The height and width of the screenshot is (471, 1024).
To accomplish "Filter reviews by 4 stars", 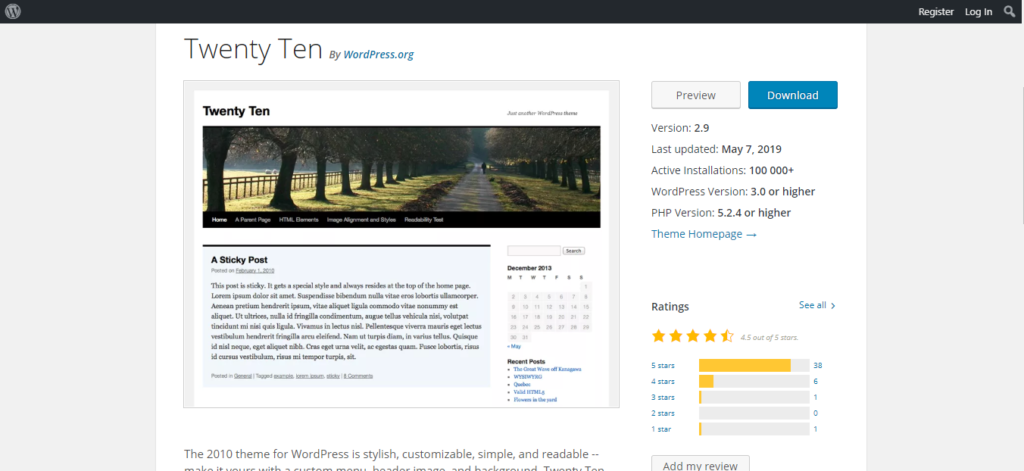I will [x=664, y=381].
